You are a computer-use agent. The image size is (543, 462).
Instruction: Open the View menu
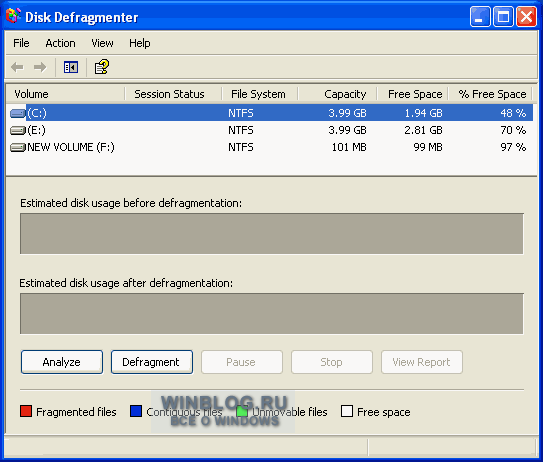coord(102,43)
